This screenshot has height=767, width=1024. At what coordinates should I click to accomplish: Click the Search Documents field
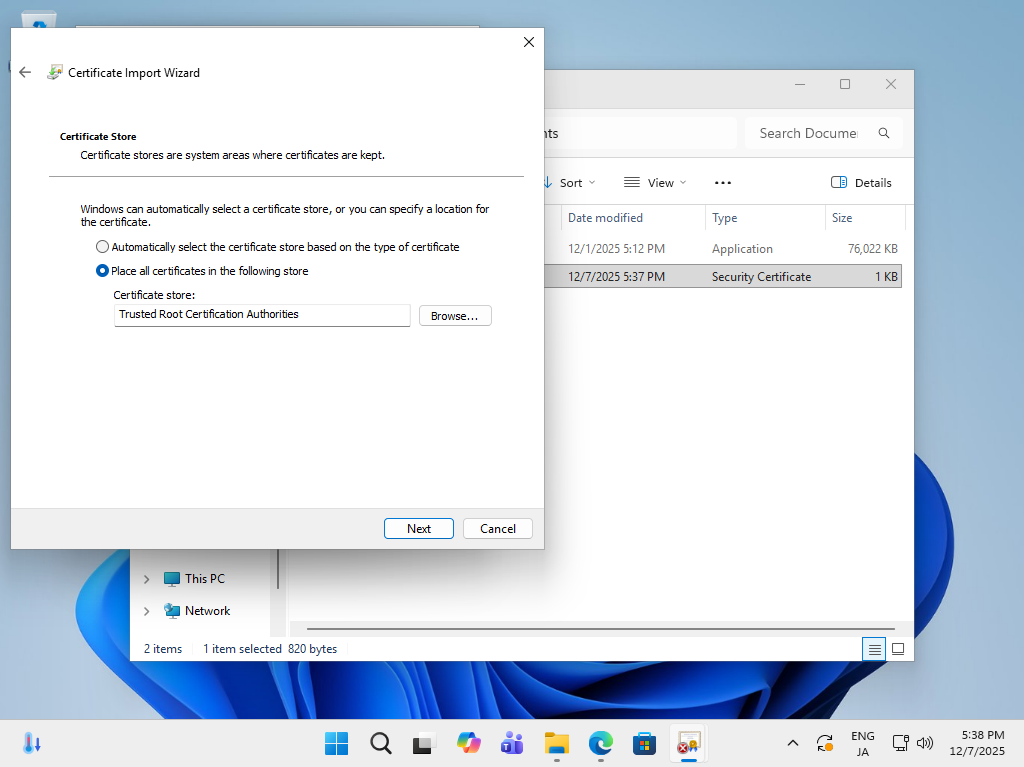(x=808, y=133)
